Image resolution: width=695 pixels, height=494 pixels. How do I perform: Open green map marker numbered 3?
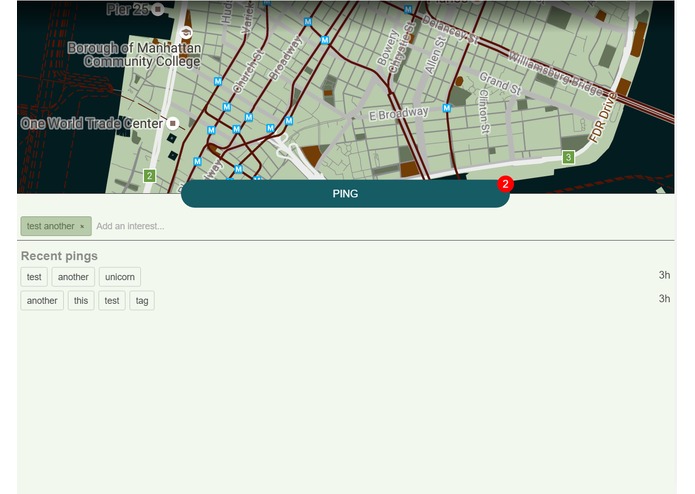click(568, 157)
